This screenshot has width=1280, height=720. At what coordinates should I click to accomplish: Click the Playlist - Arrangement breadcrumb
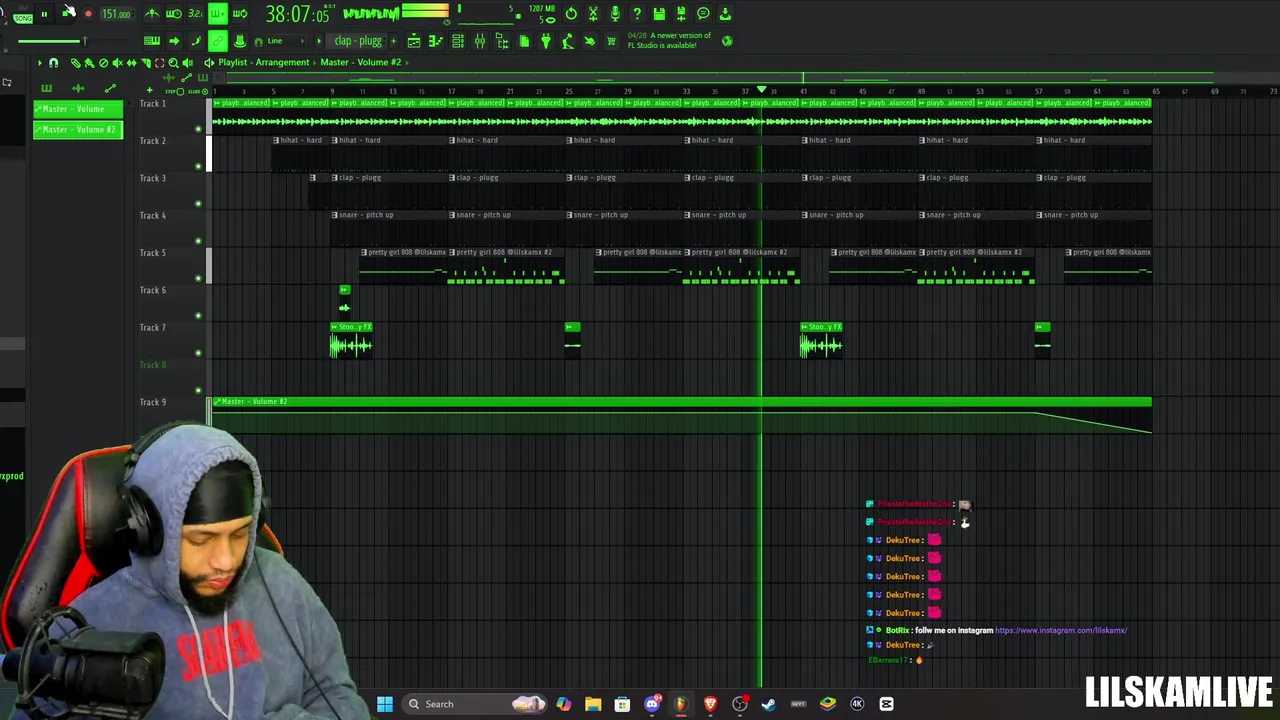coord(264,62)
